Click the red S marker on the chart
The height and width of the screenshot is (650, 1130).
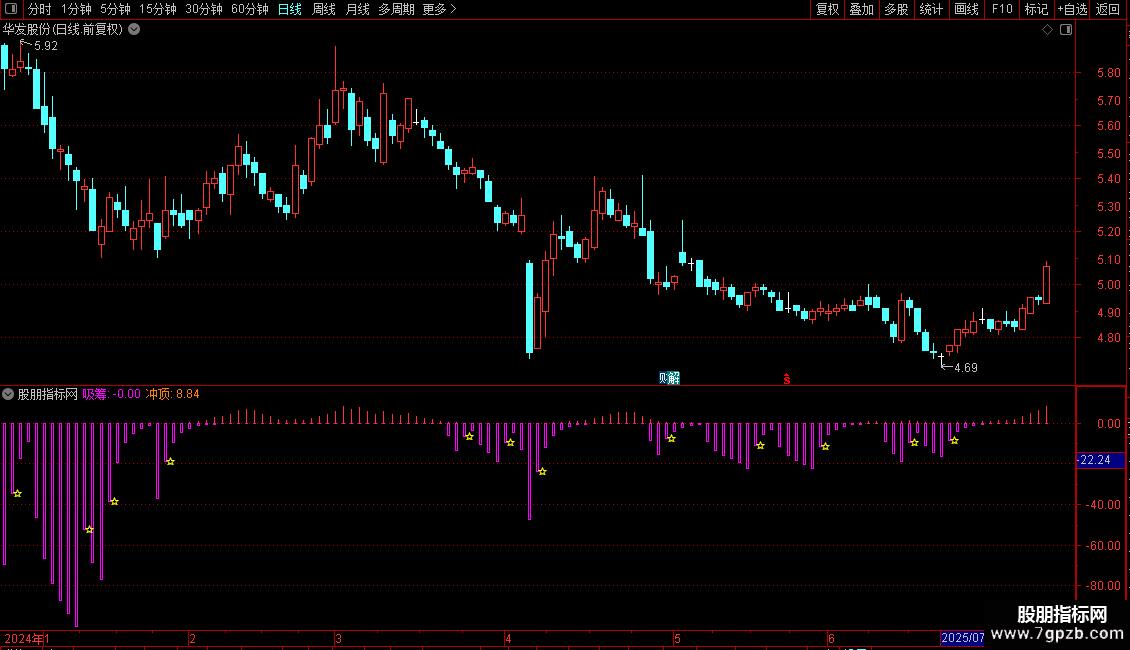pyautogui.click(x=787, y=379)
